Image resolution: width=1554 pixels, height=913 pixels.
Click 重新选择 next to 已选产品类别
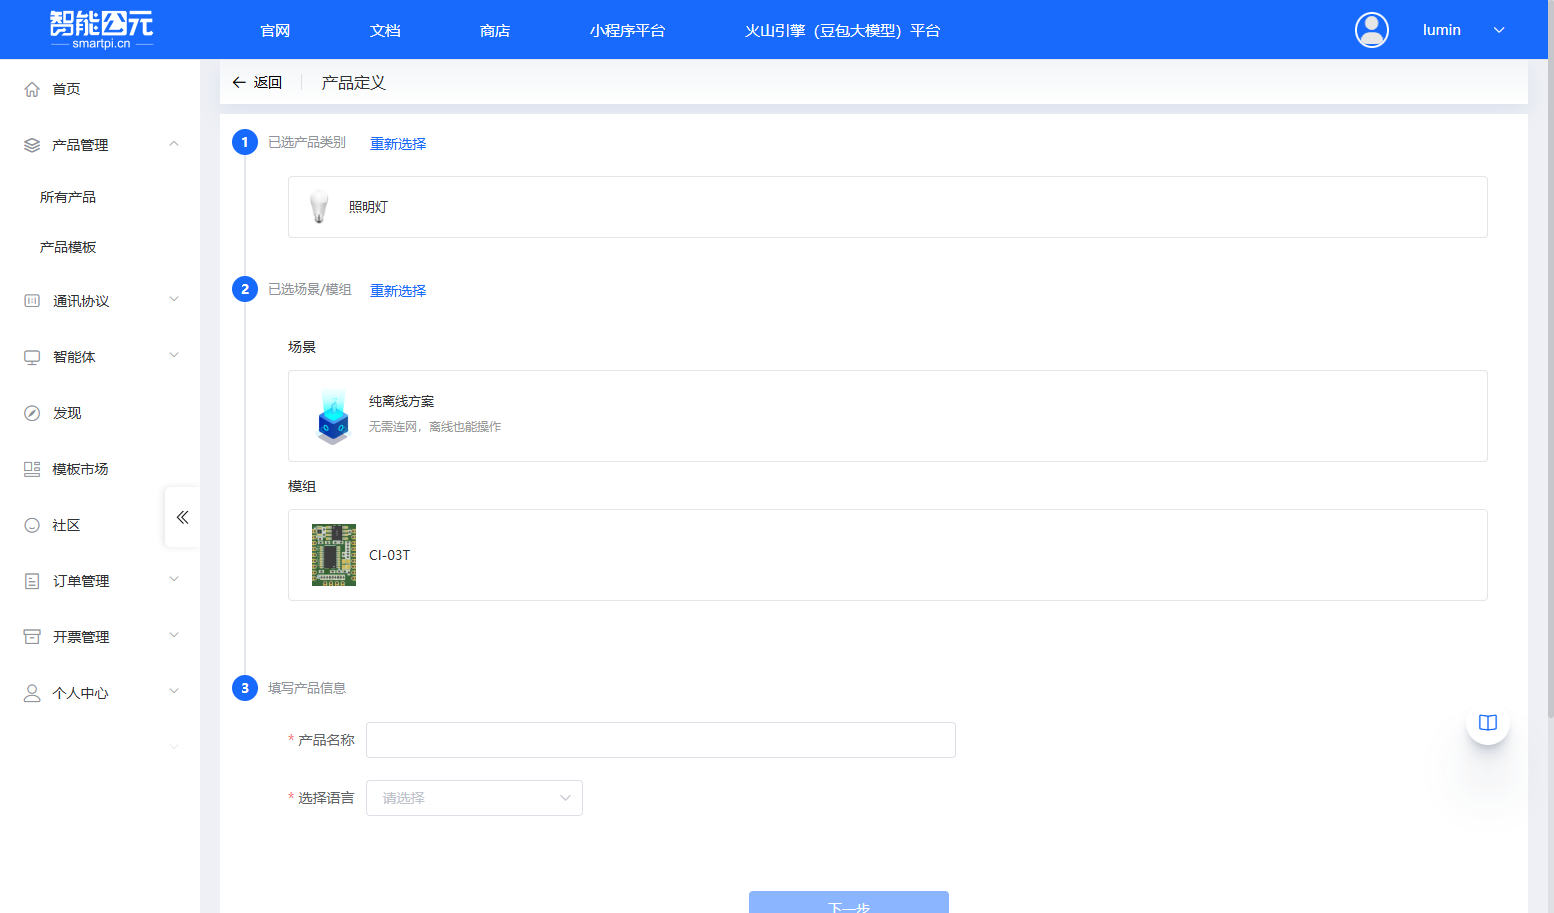pyautogui.click(x=397, y=143)
